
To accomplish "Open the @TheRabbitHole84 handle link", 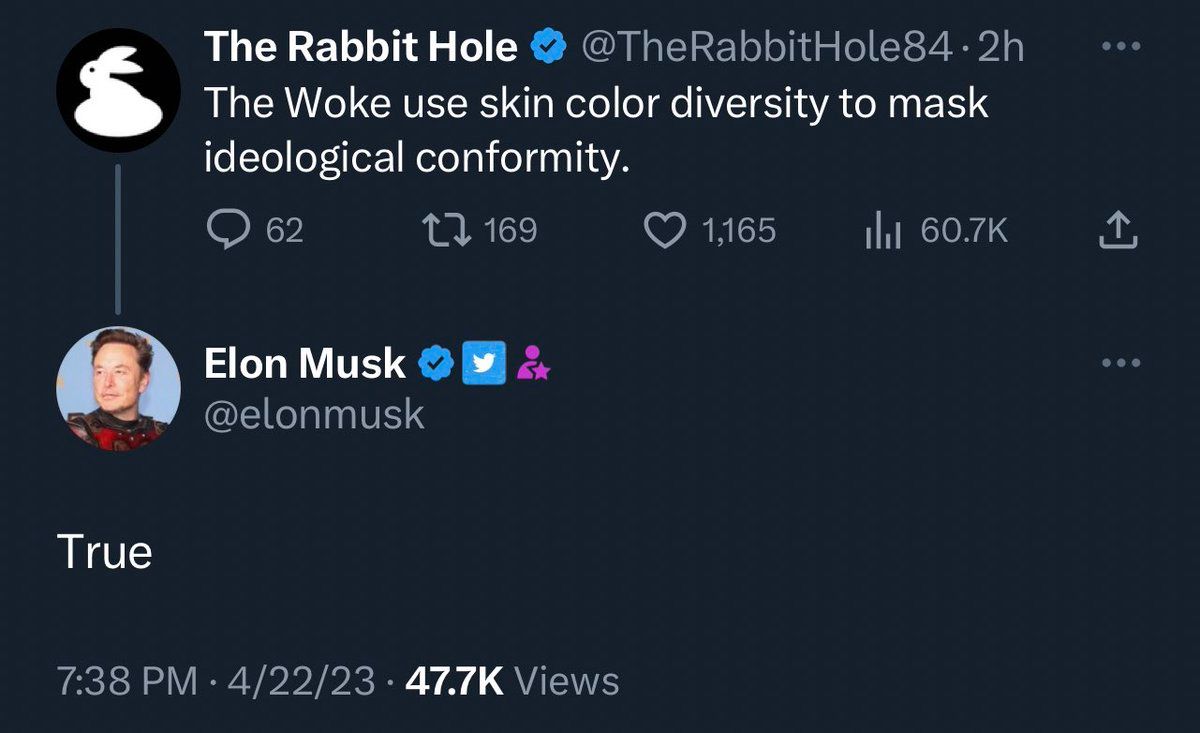I will pyautogui.click(x=766, y=47).
